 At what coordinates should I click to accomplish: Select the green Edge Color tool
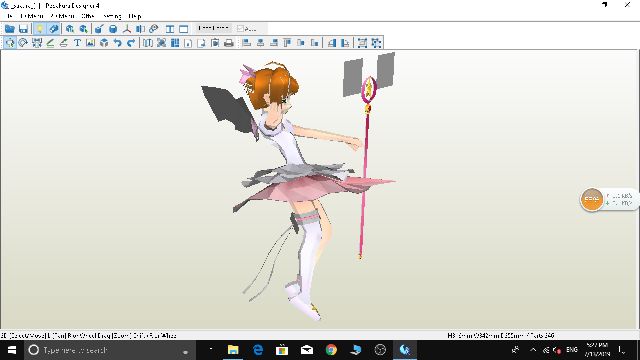[x=50, y=42]
